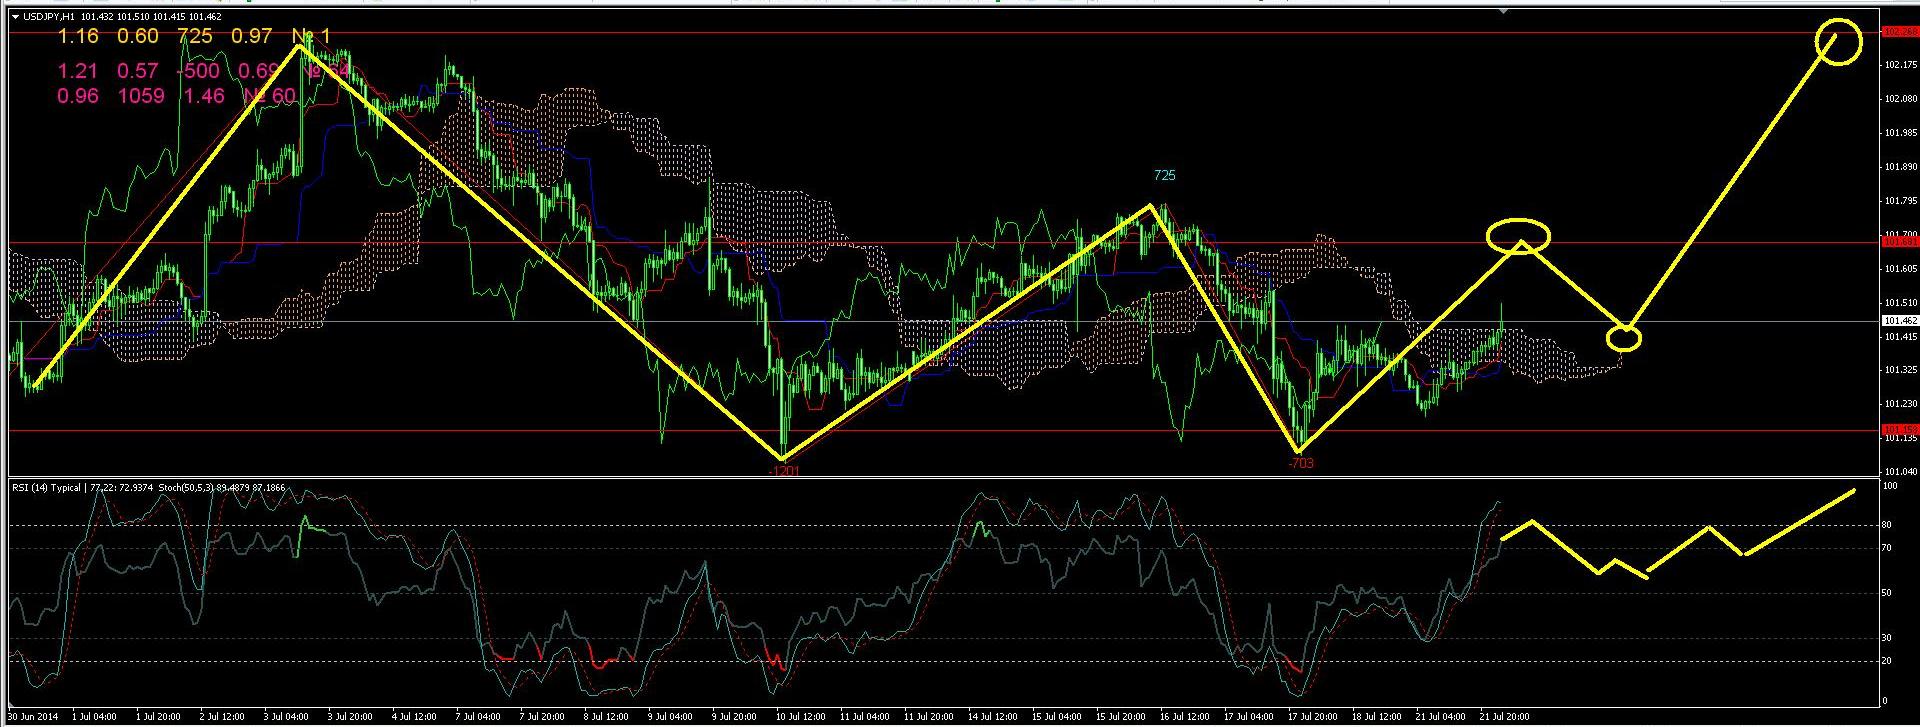Click the red -1201 swing label
This screenshot has width=1920, height=727.
(784, 469)
